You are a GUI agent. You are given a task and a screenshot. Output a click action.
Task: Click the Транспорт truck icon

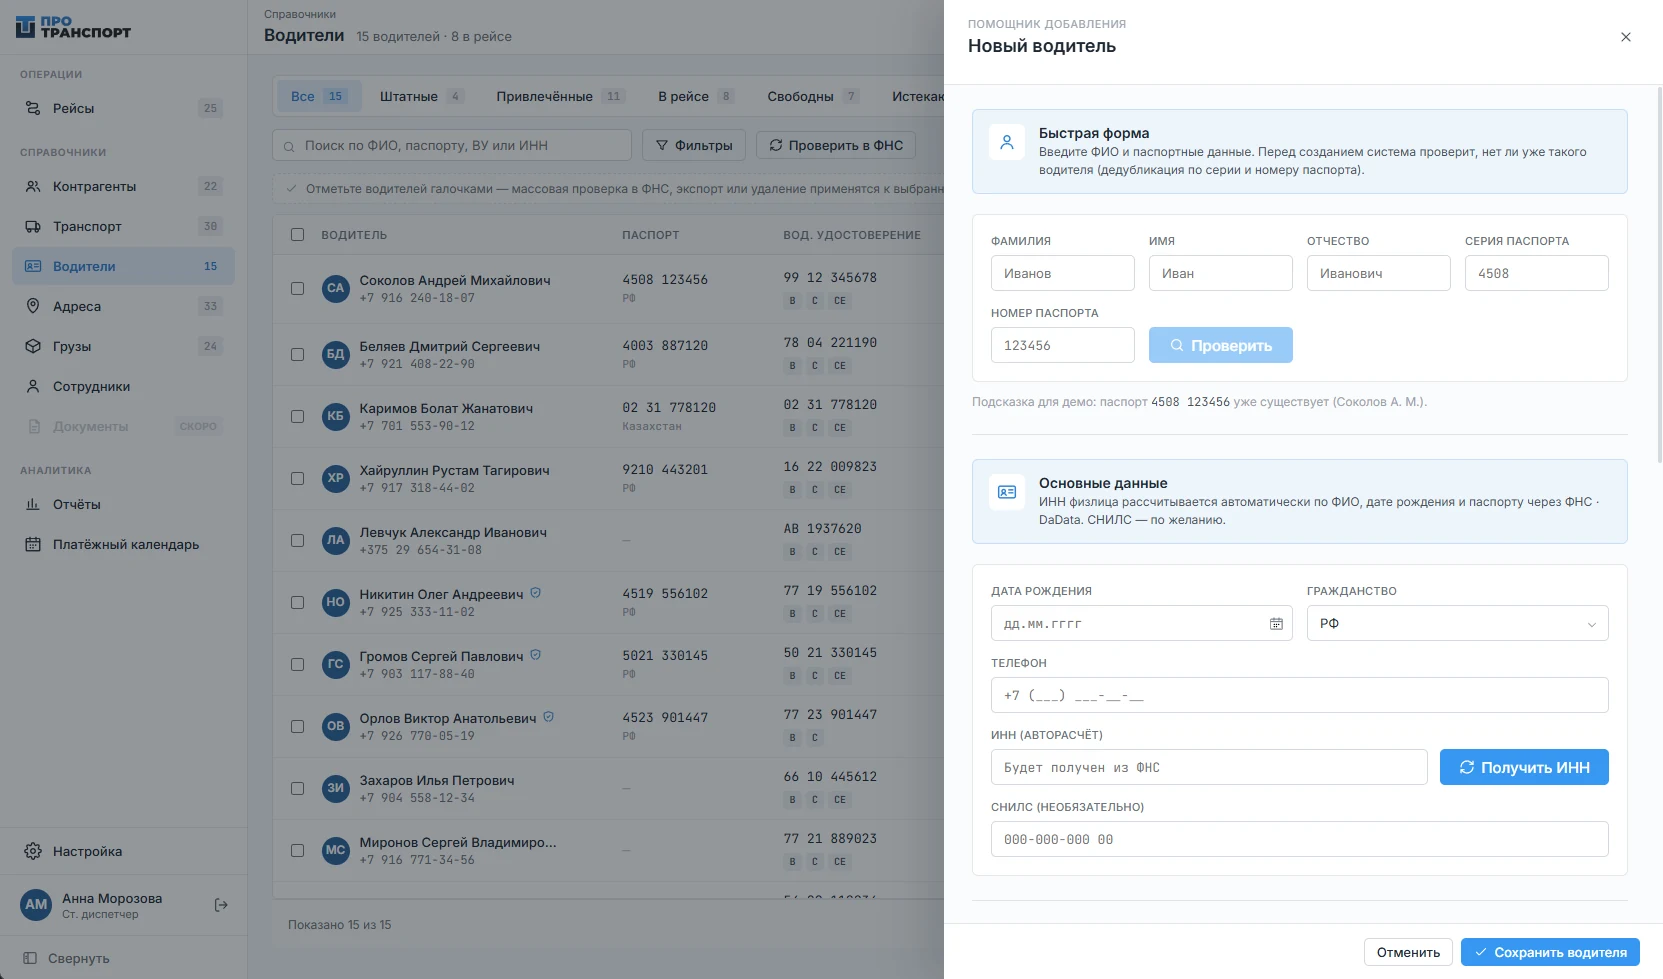pyautogui.click(x=33, y=226)
